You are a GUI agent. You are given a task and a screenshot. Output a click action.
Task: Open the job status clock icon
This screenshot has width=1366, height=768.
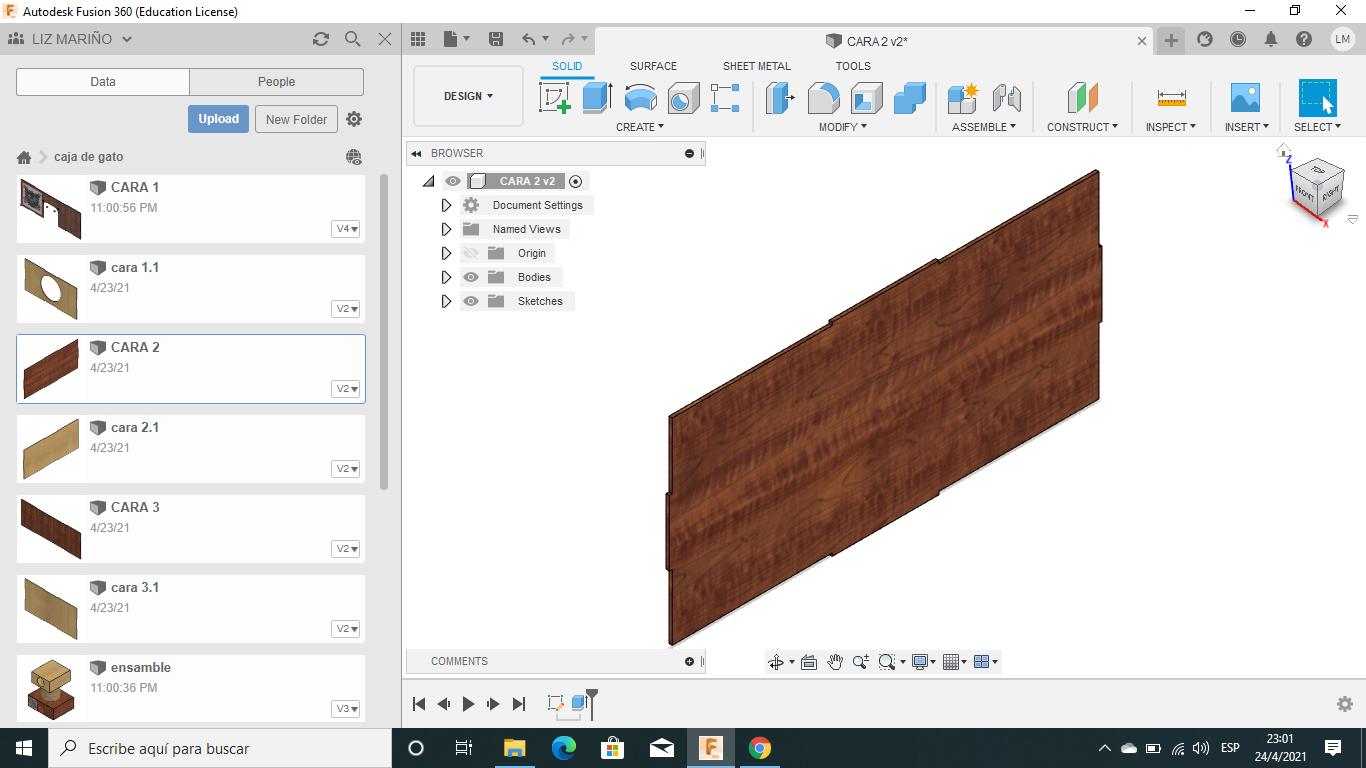coord(1238,39)
